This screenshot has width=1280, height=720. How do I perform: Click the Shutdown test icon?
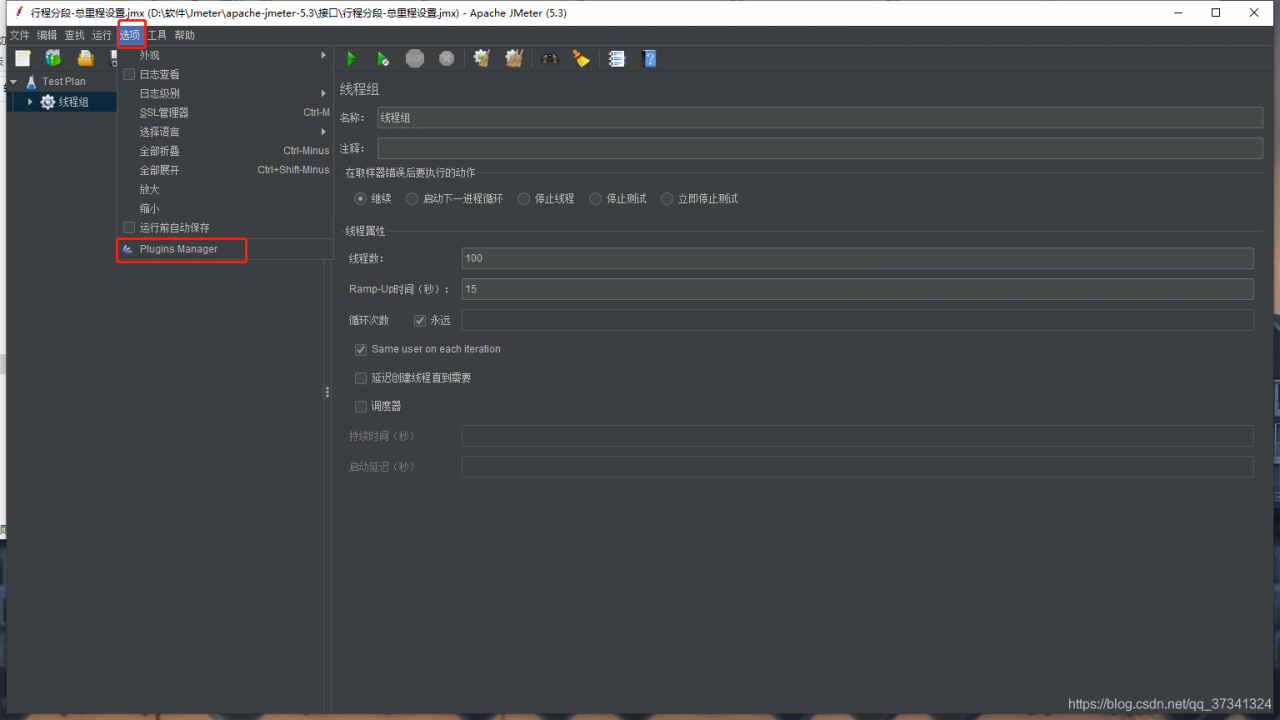[x=446, y=59]
